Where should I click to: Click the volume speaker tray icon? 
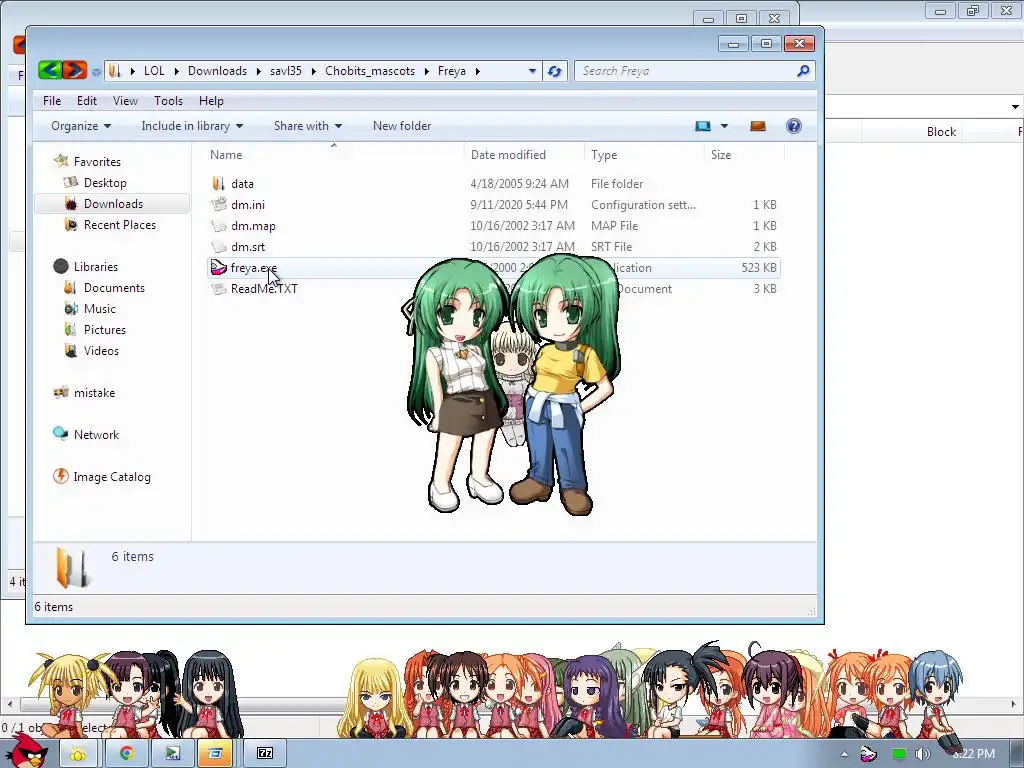point(923,754)
